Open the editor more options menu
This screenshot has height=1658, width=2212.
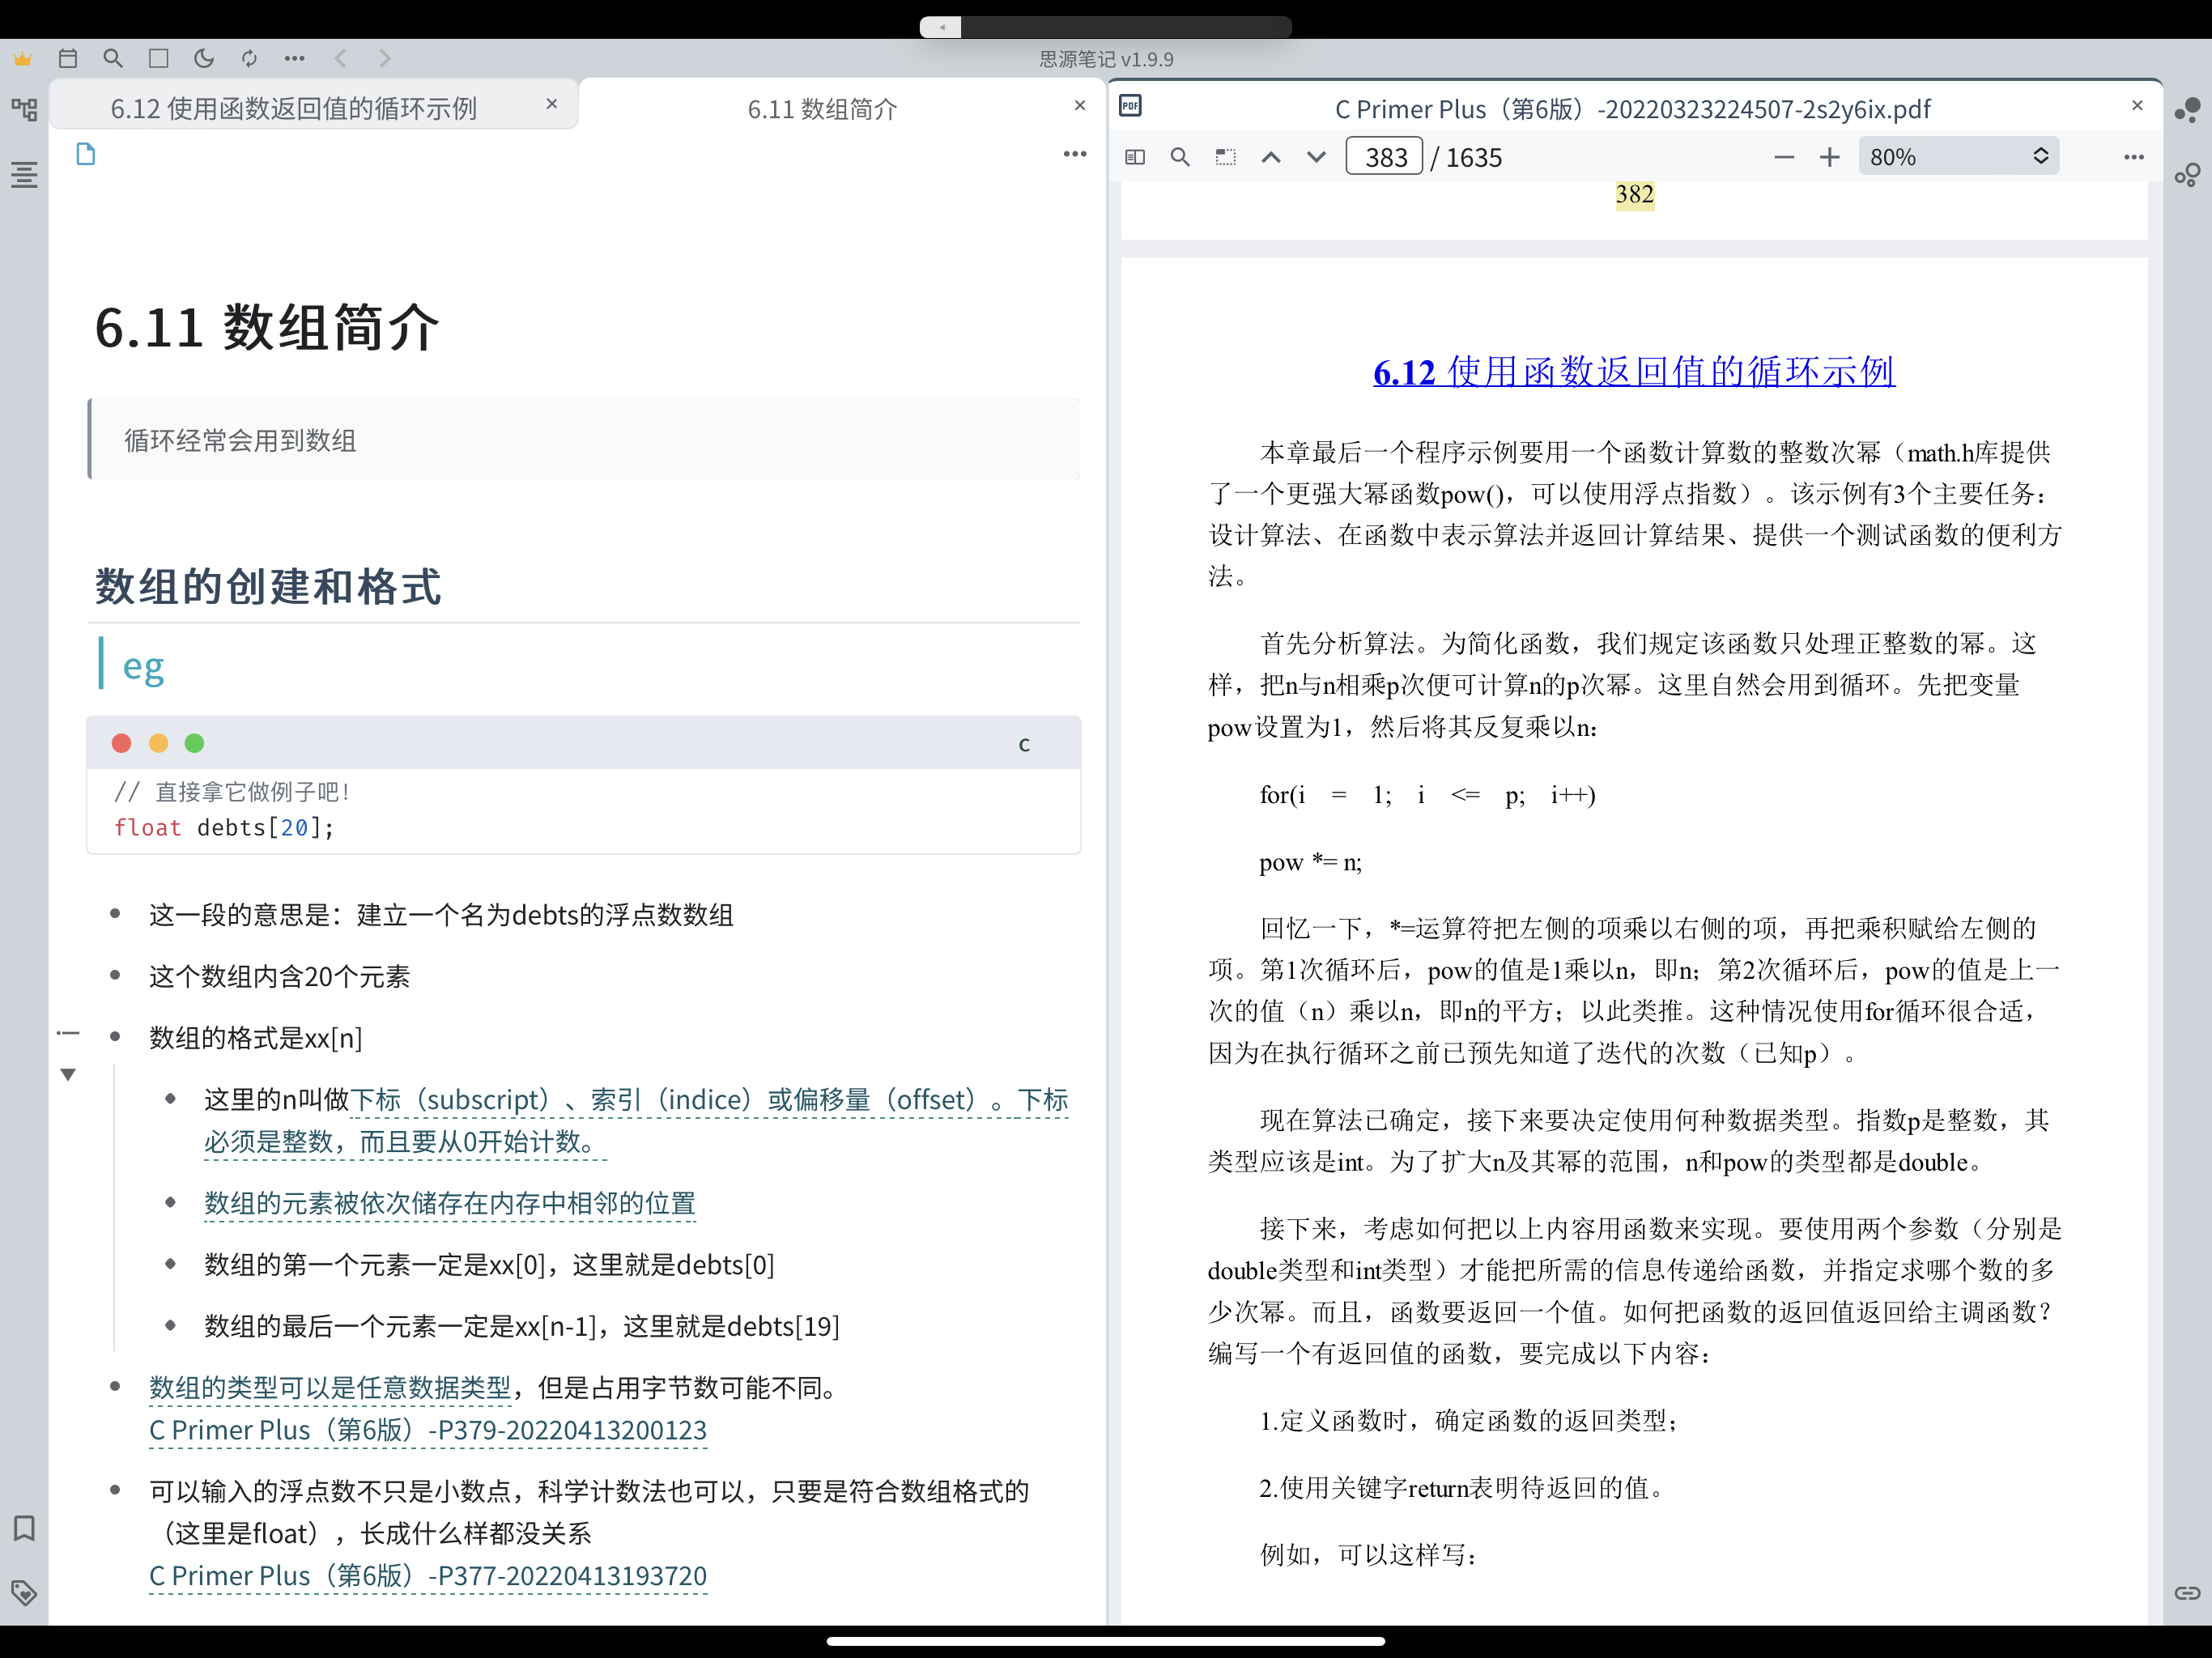[1075, 153]
